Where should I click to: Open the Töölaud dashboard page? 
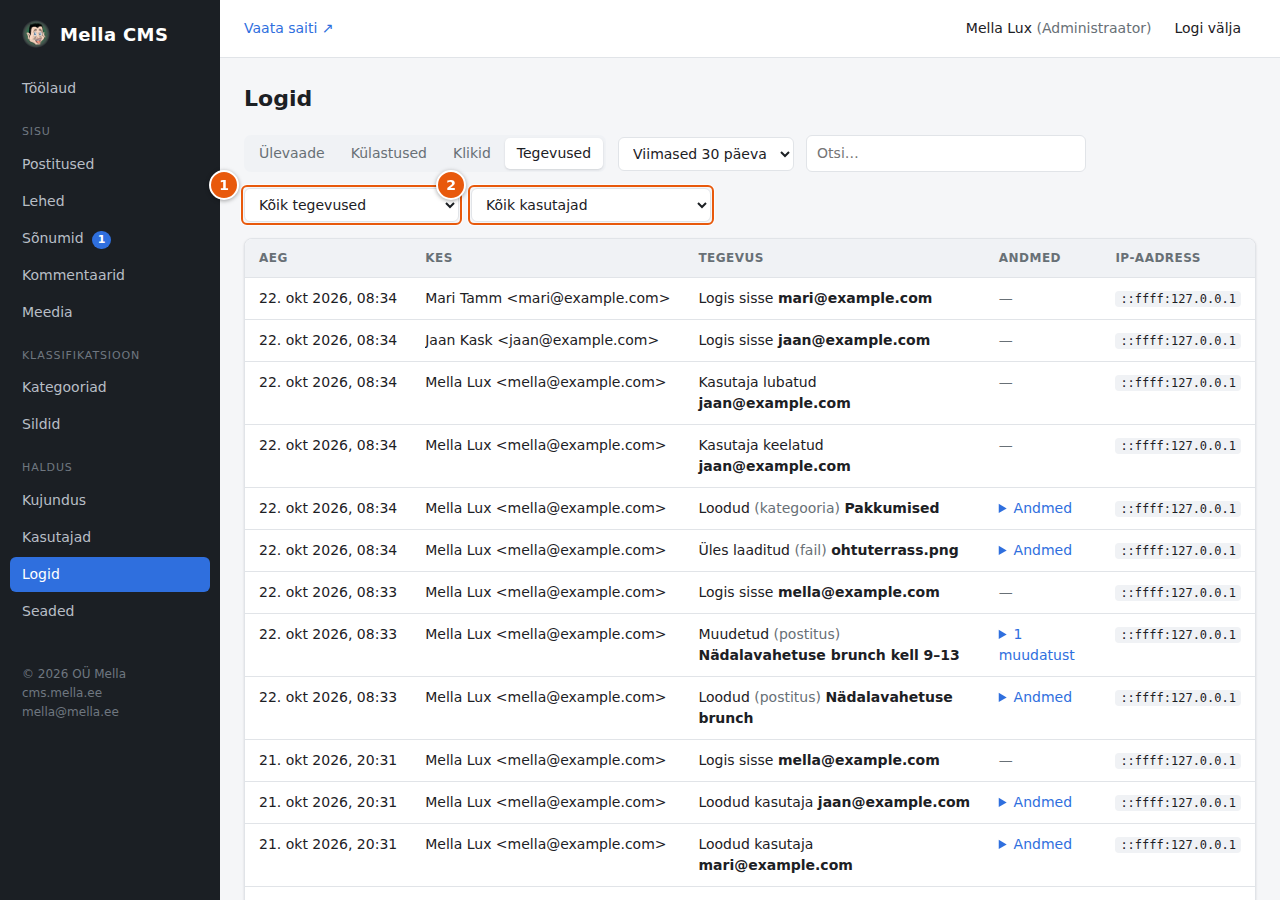[x=110, y=88]
